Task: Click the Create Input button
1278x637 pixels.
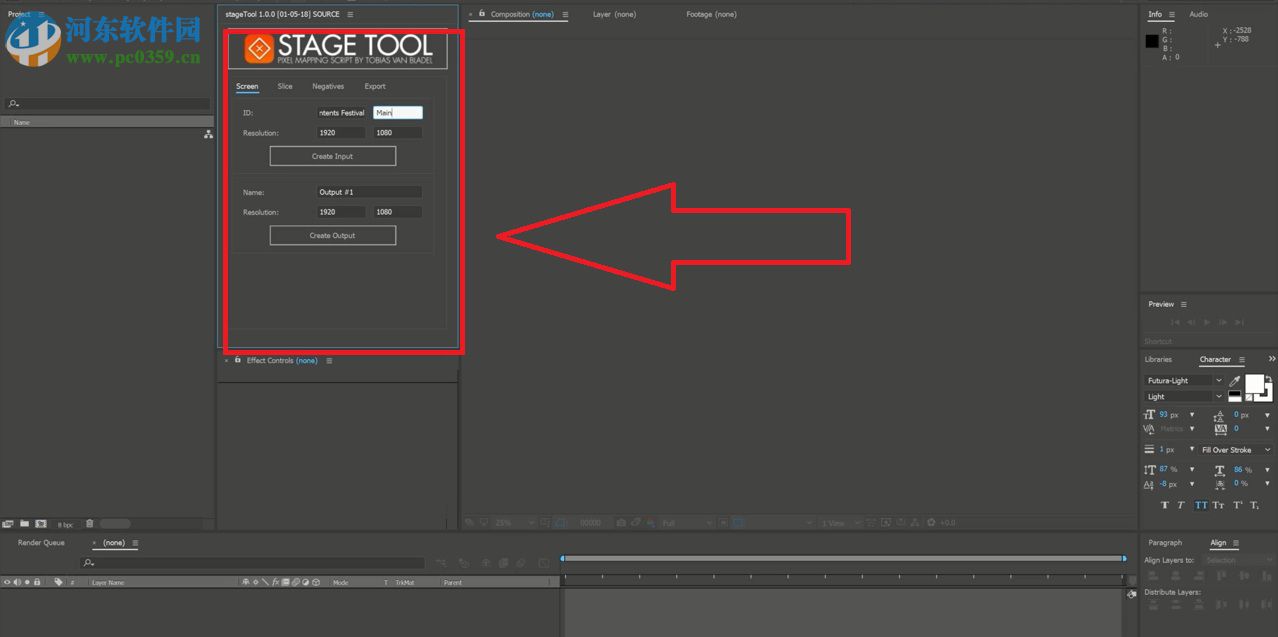Action: (333, 156)
